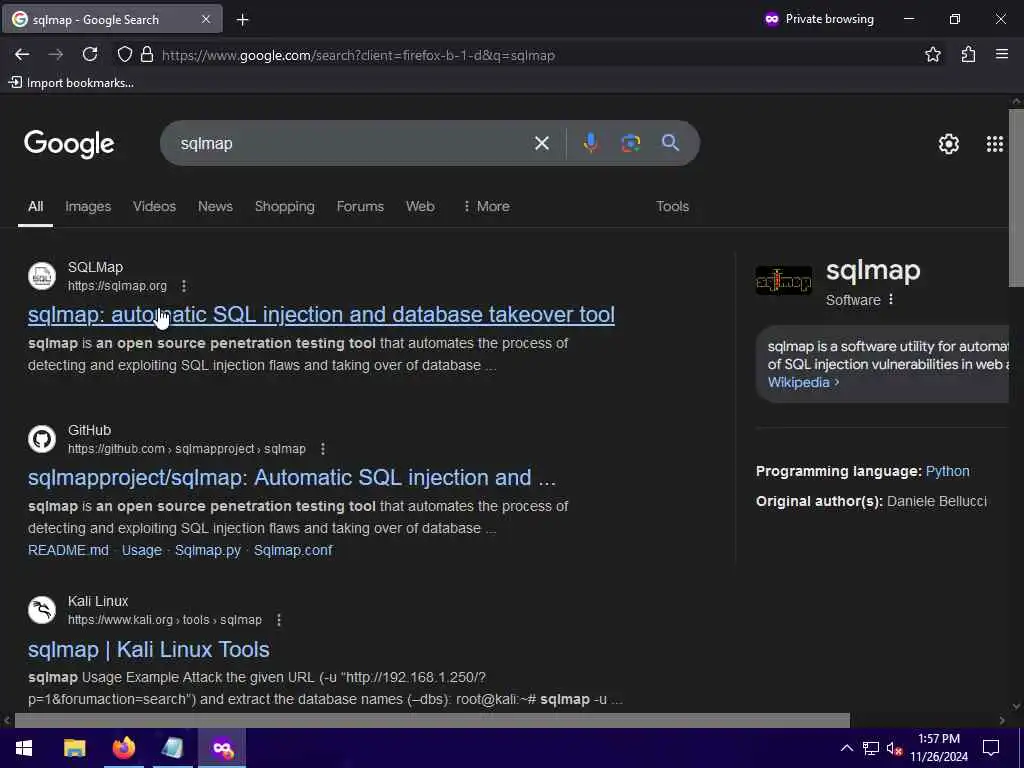Screen dimensions: 1024x768
Task: Open knowledge panel options next to Software
Action: (891, 300)
